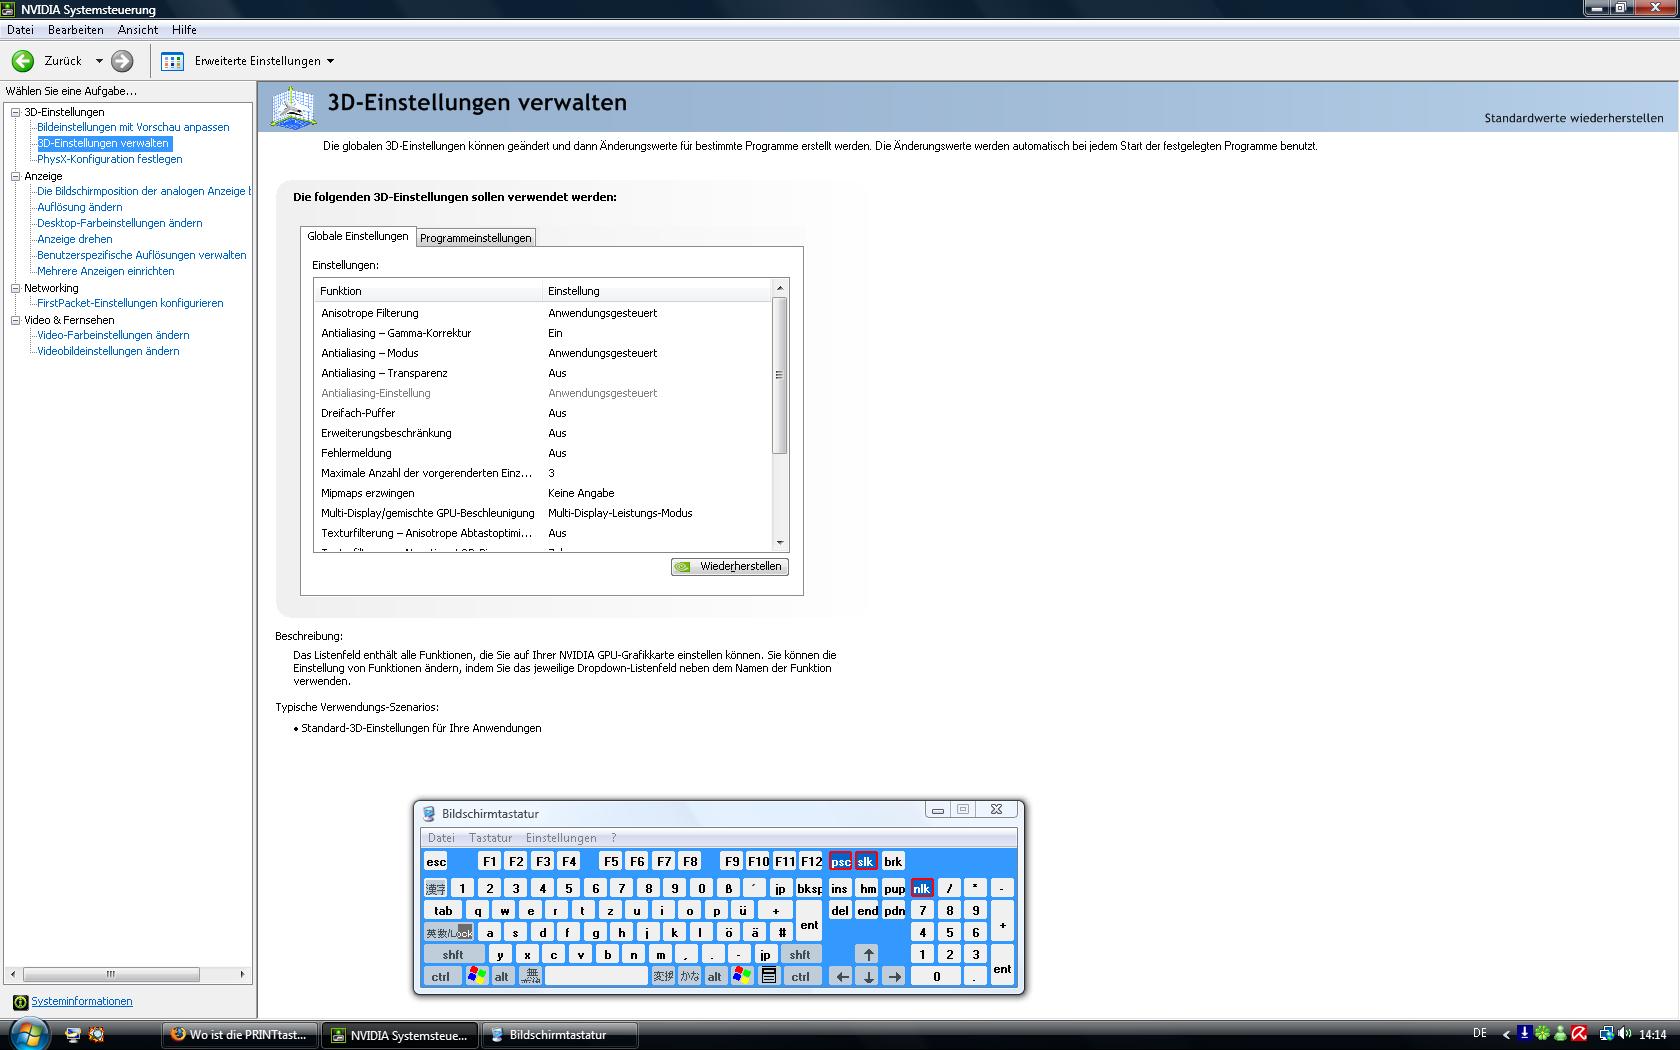
Task: Toggle the left alt key
Action: (x=502, y=976)
